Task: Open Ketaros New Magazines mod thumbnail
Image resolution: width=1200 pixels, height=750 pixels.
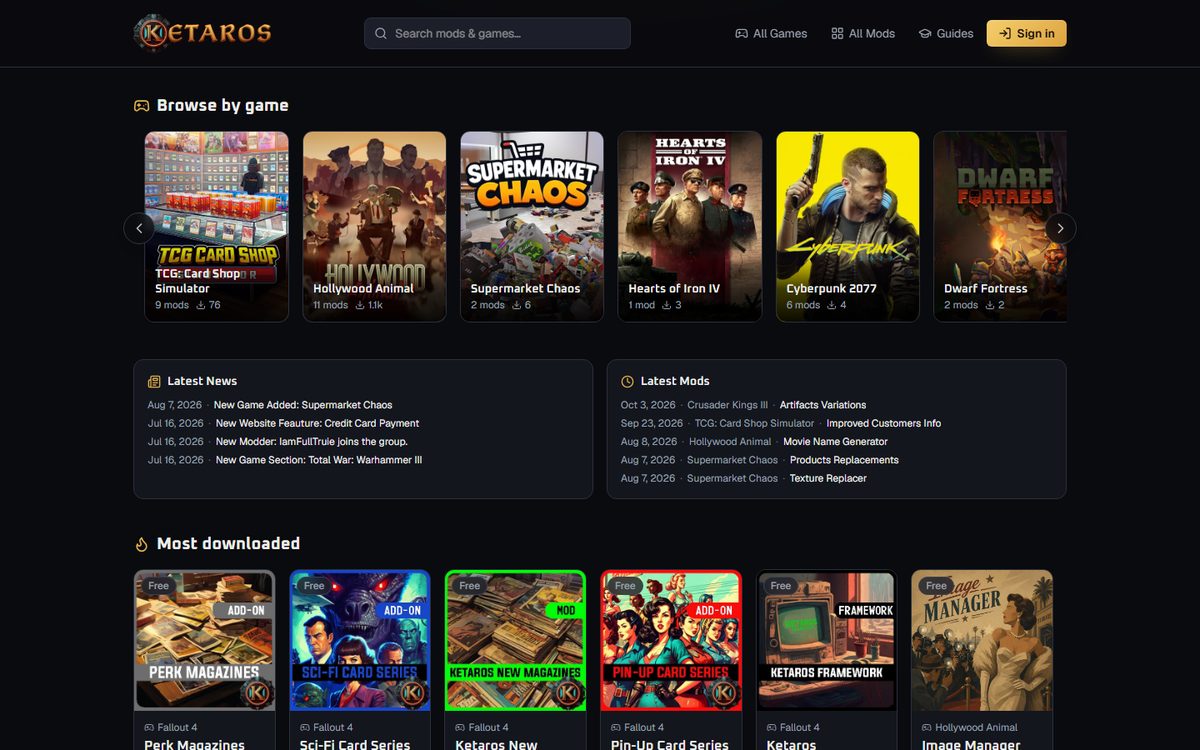Action: 515,640
